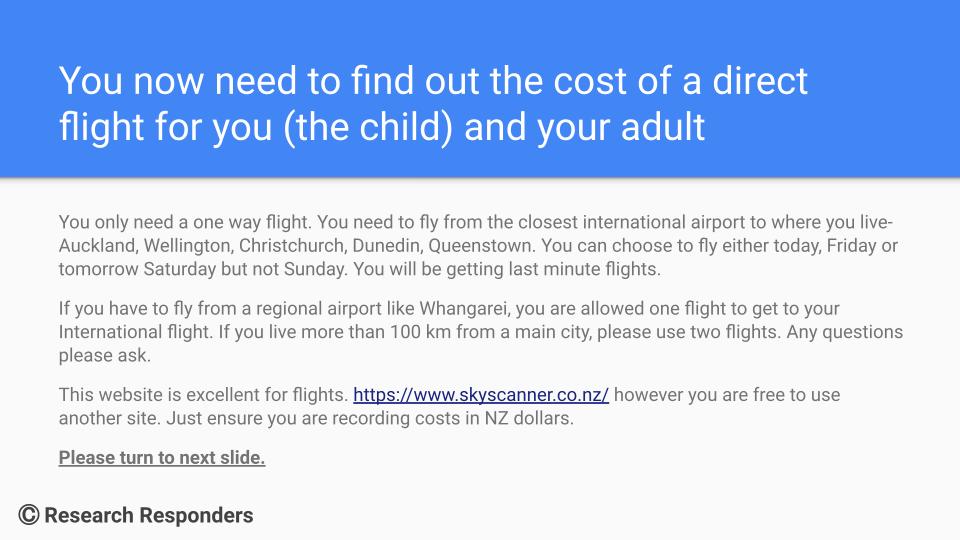Viewport: 960px width, 540px height.
Task: Open the skyscanner.co.nz link
Action: 481,395
